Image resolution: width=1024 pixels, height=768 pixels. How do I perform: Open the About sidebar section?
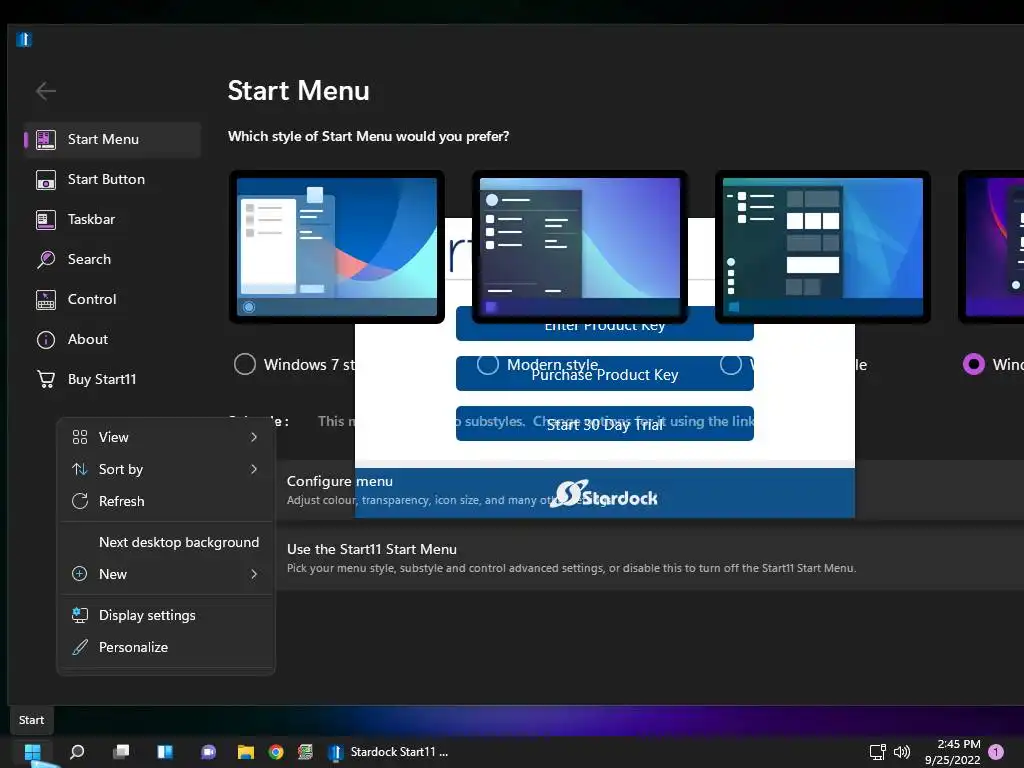pos(112,339)
